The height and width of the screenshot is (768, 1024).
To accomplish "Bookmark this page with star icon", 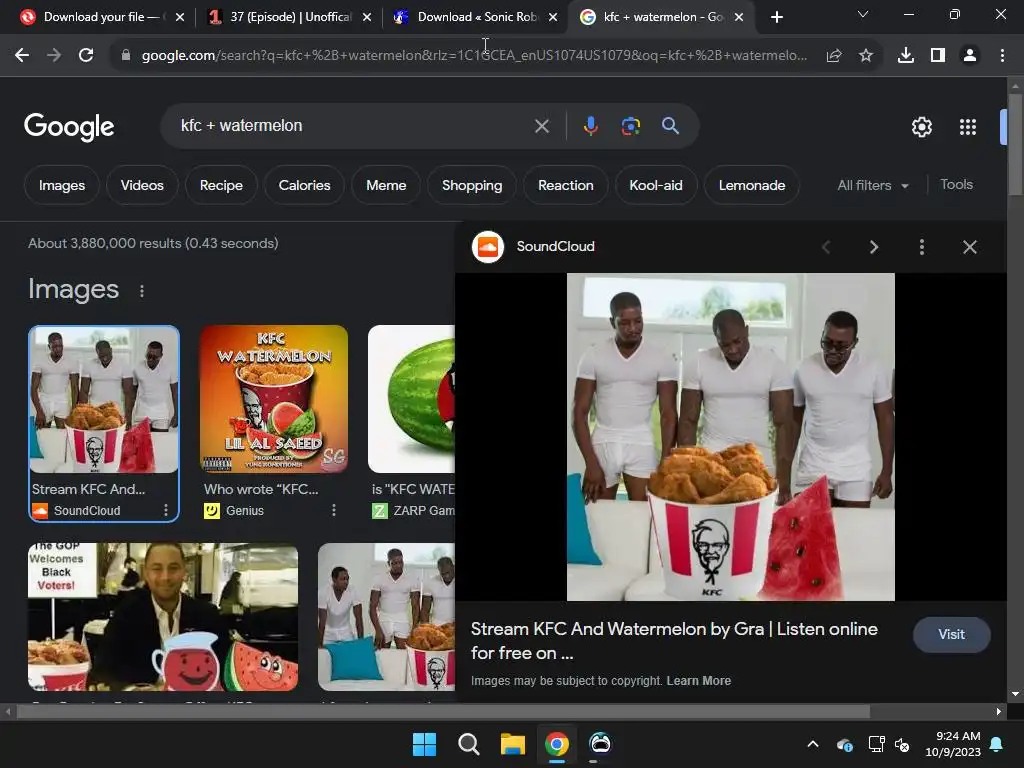I will coord(866,56).
